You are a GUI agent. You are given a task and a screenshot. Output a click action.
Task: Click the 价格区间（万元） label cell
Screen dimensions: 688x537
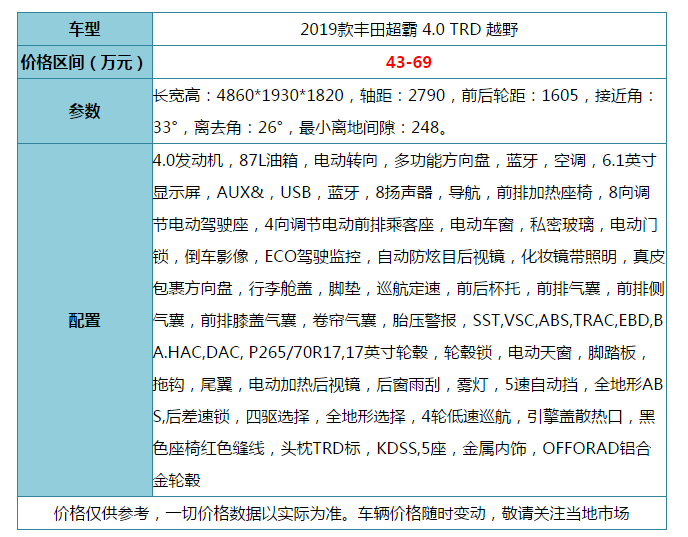[x=85, y=62]
